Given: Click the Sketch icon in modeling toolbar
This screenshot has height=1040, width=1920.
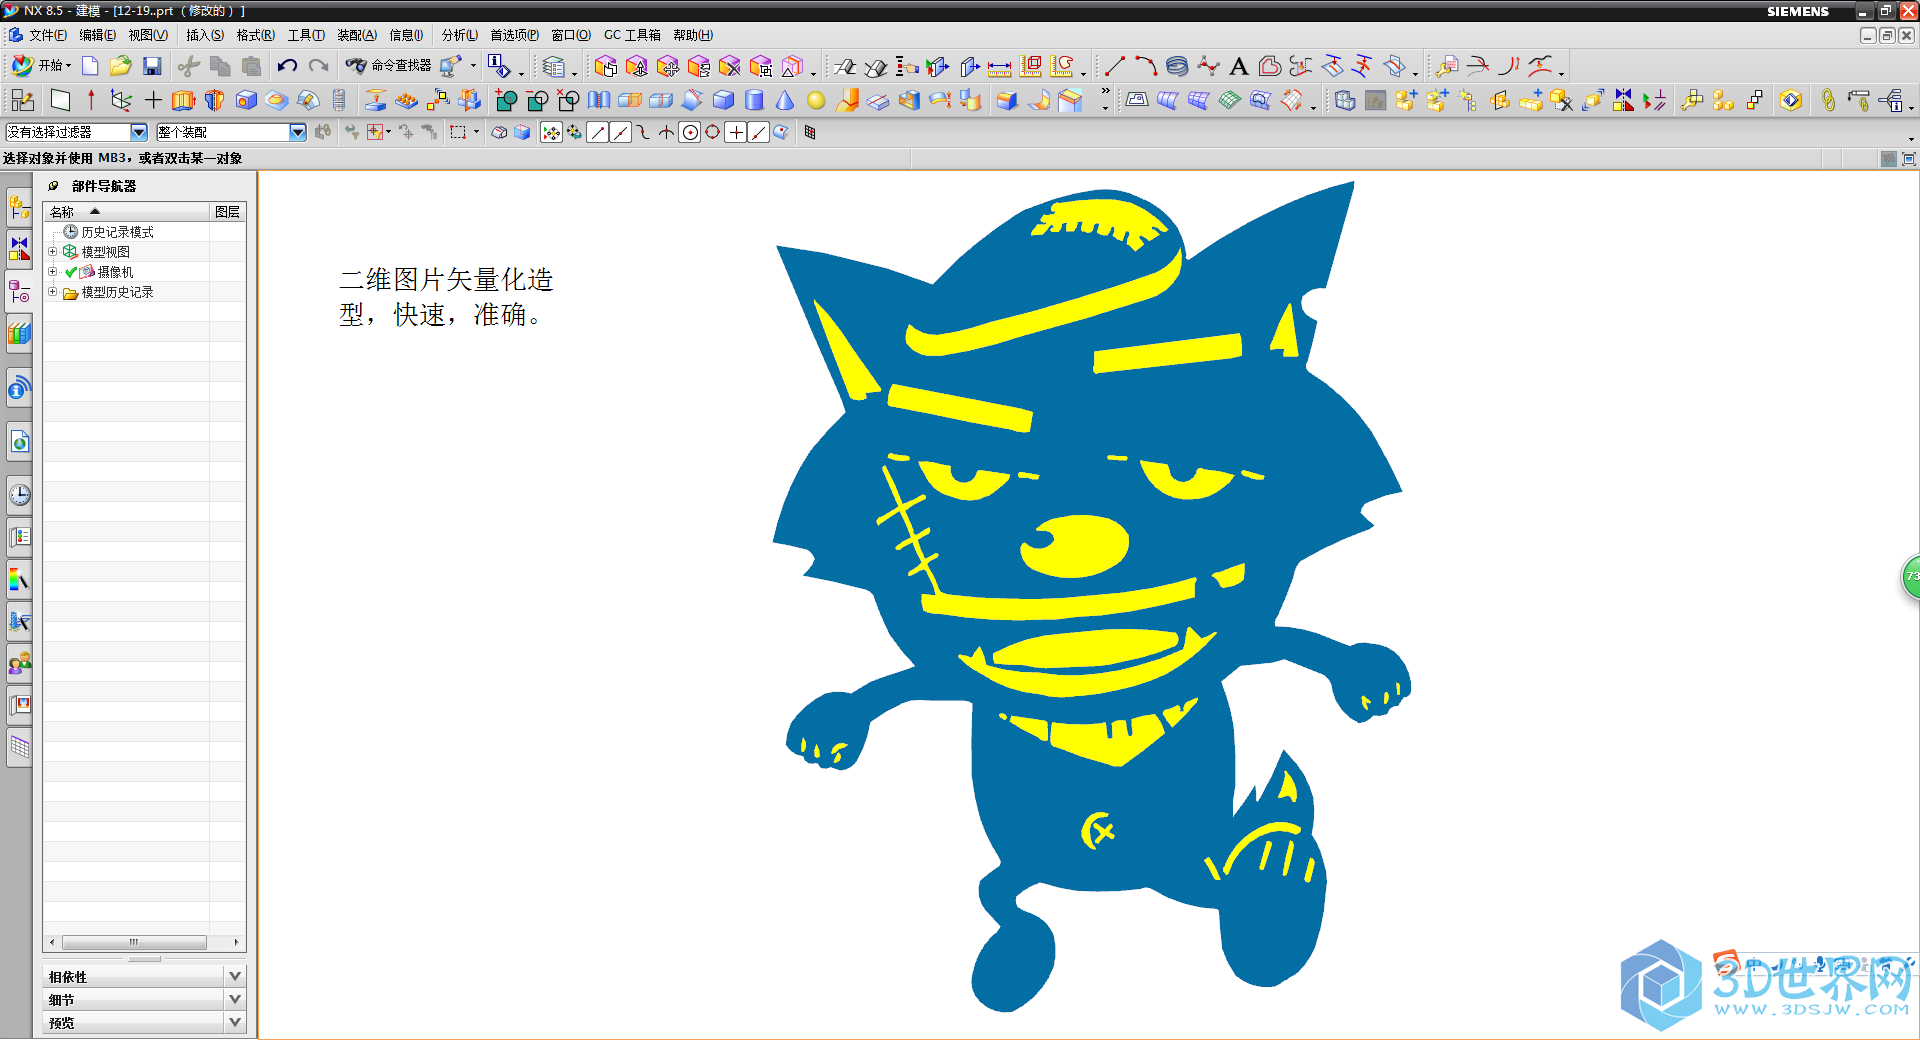Looking at the screenshot, I should tap(22, 100).
